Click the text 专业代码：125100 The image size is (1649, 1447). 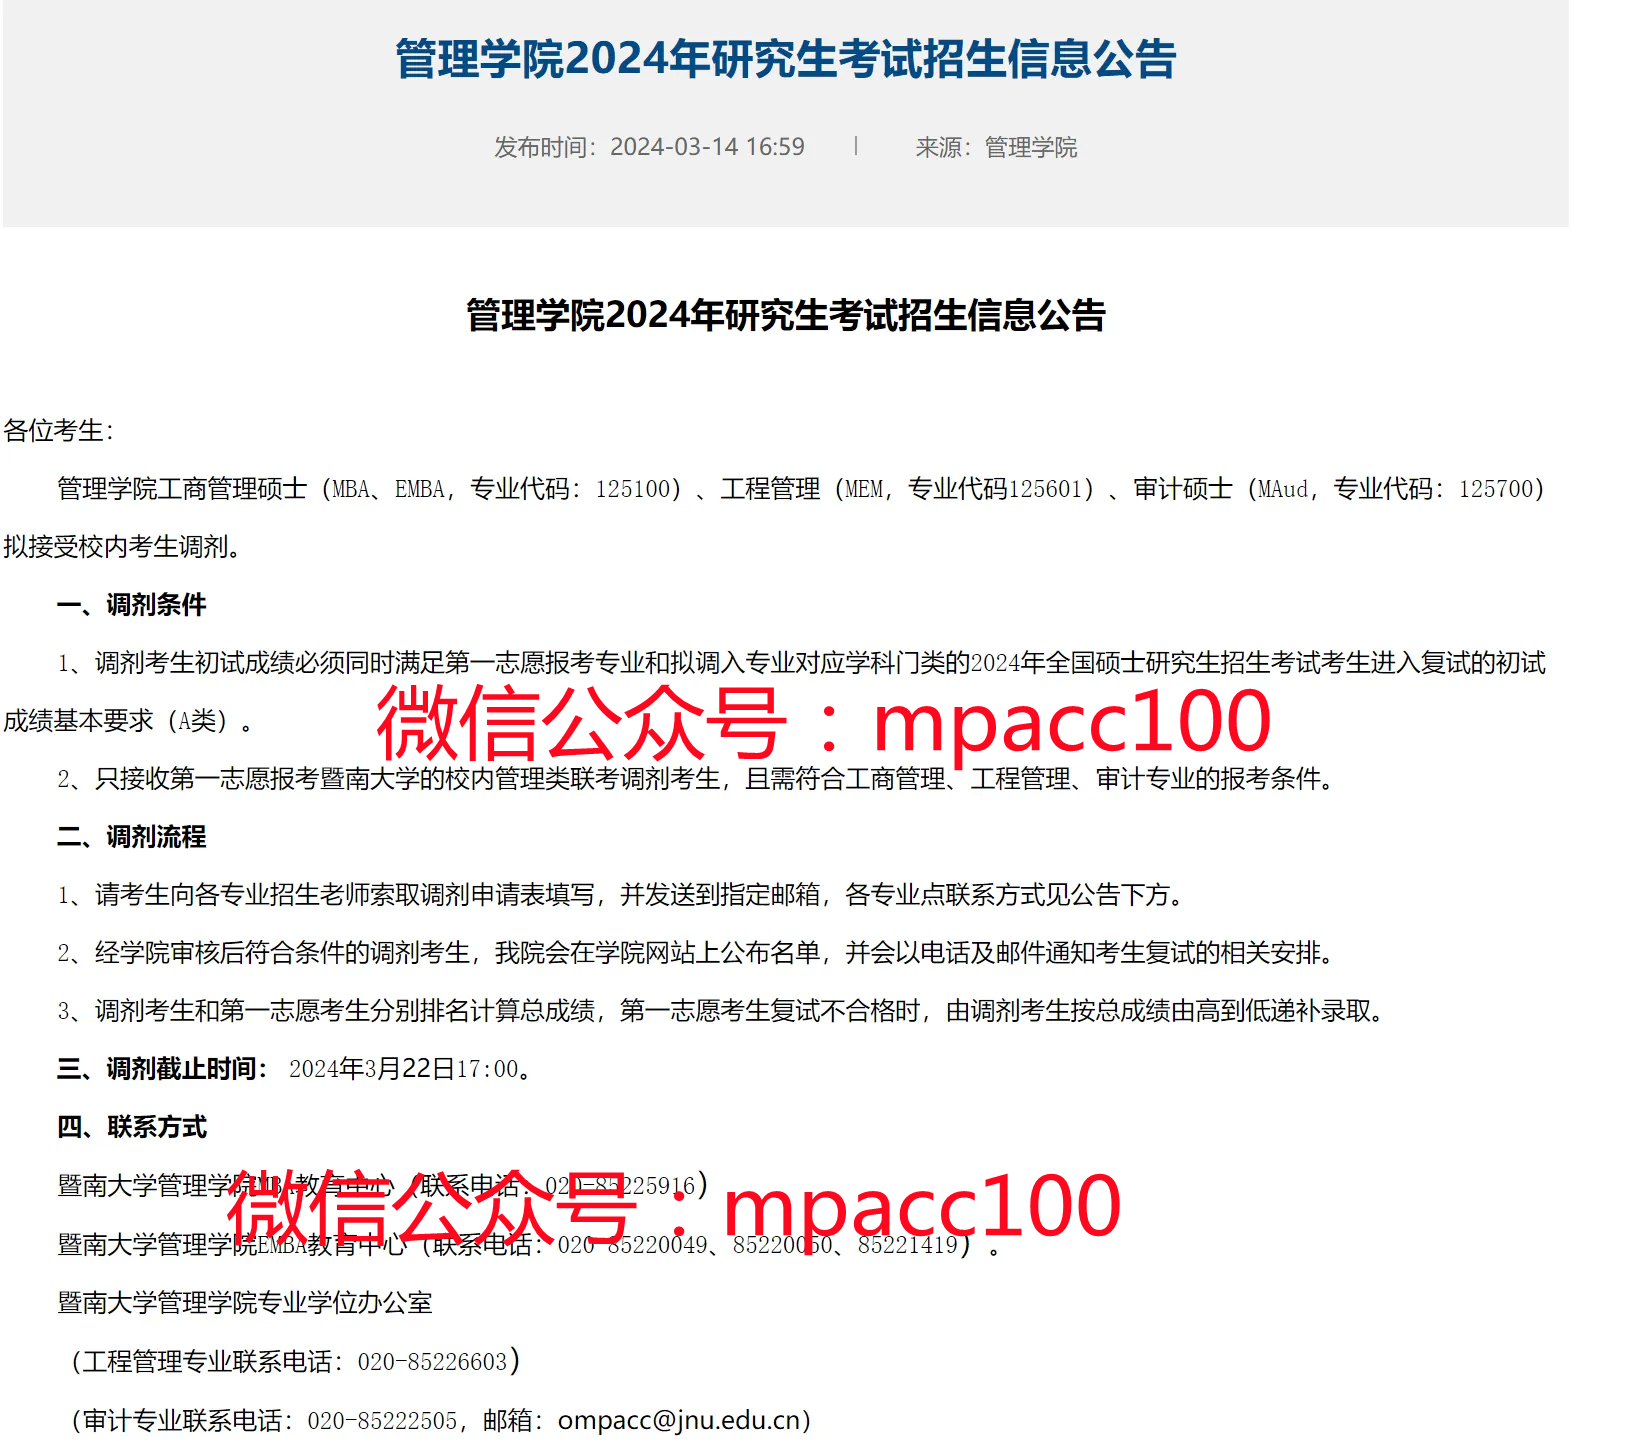tap(570, 489)
